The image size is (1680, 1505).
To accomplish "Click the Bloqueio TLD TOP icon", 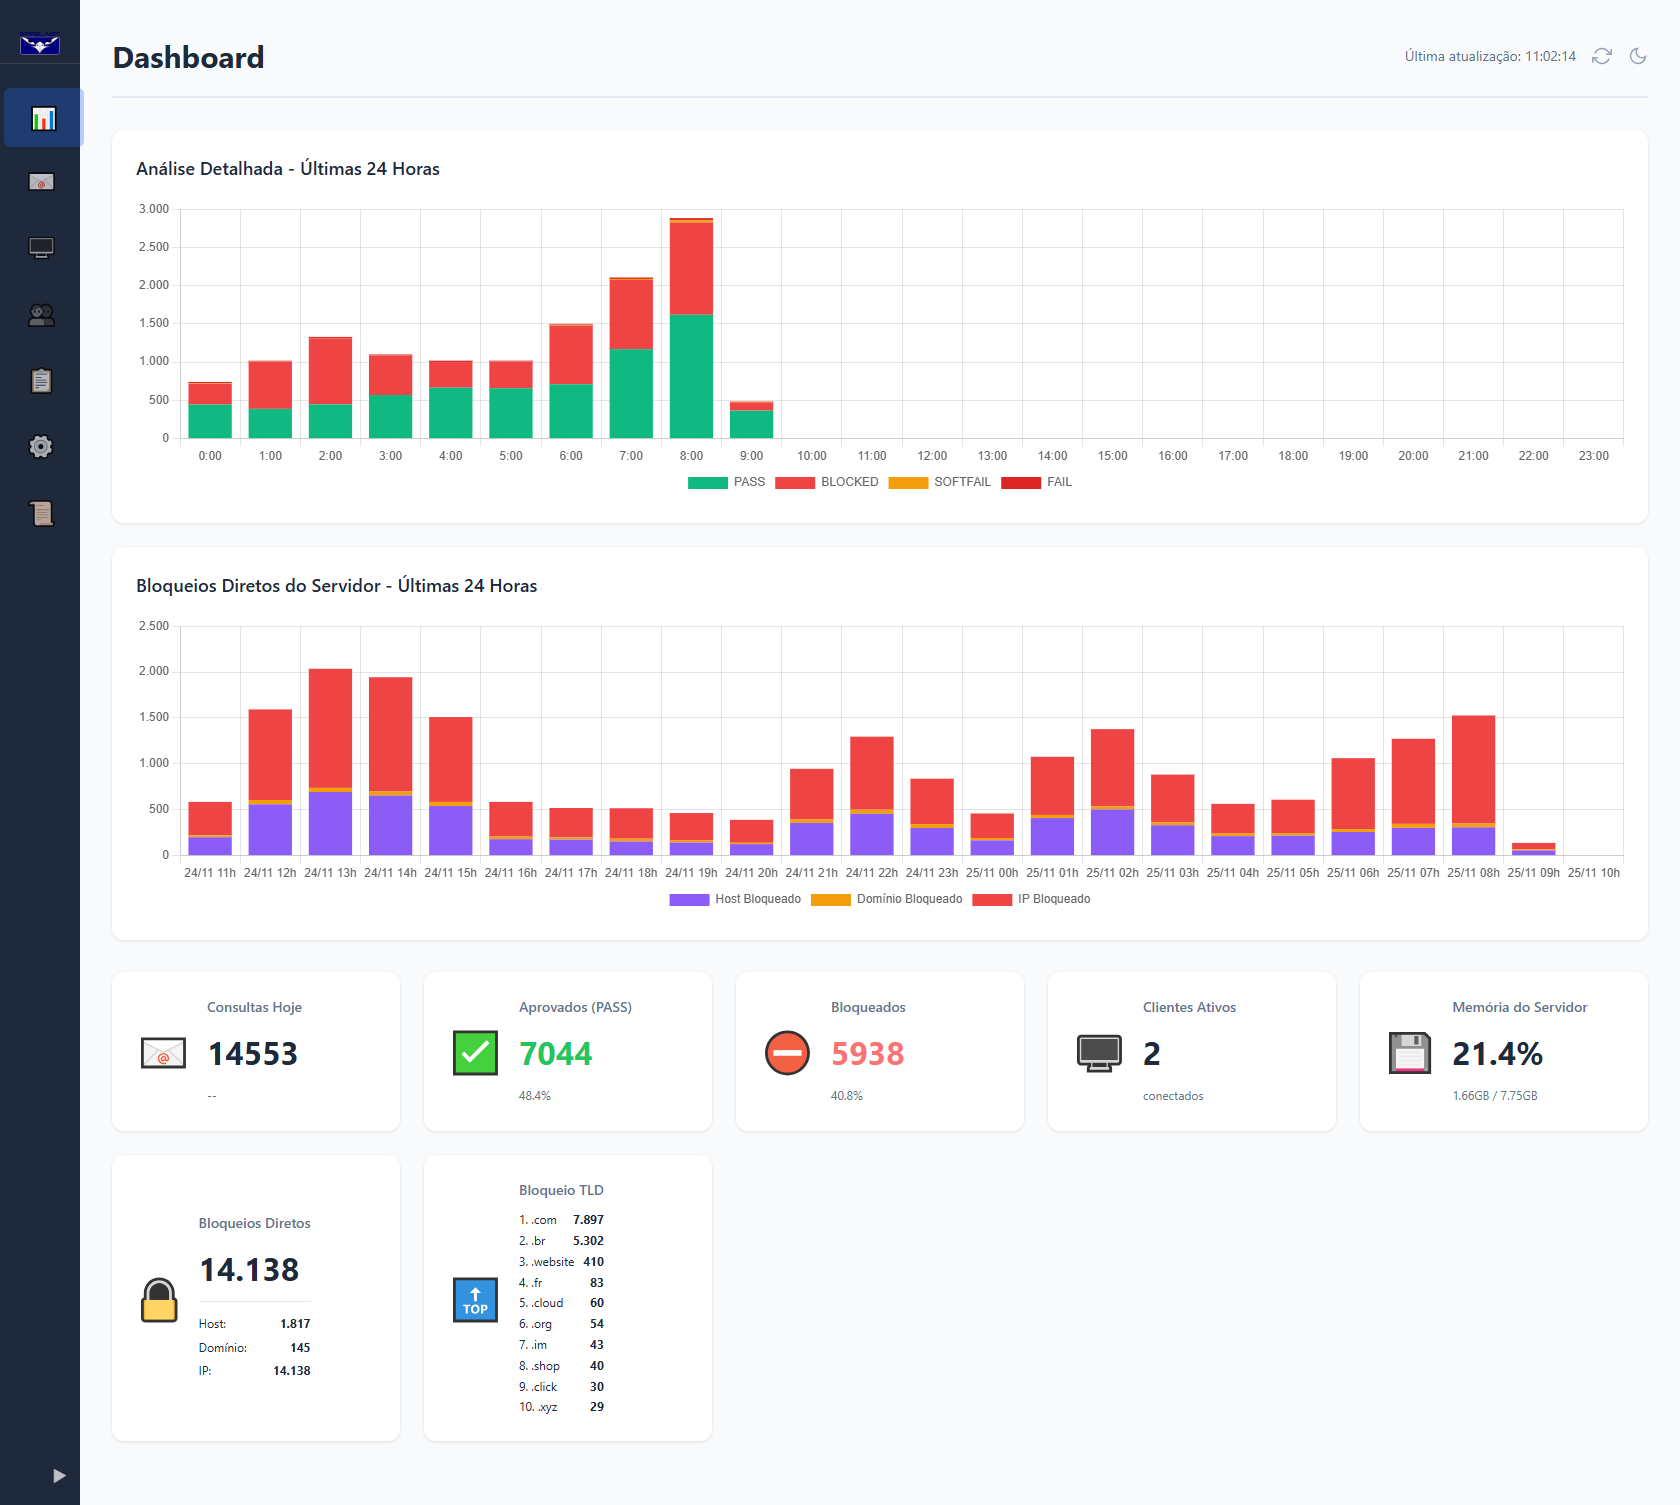I will tap(475, 1300).
